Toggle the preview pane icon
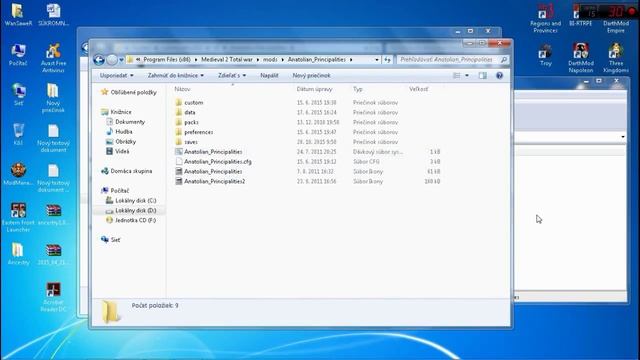This screenshot has width=640, height=360. (x=482, y=76)
